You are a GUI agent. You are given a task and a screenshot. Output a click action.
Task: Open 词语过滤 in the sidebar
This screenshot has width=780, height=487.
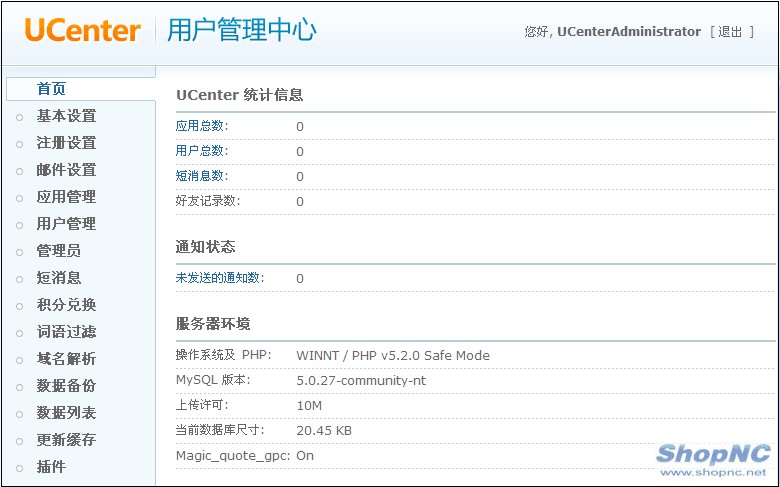tap(66, 331)
